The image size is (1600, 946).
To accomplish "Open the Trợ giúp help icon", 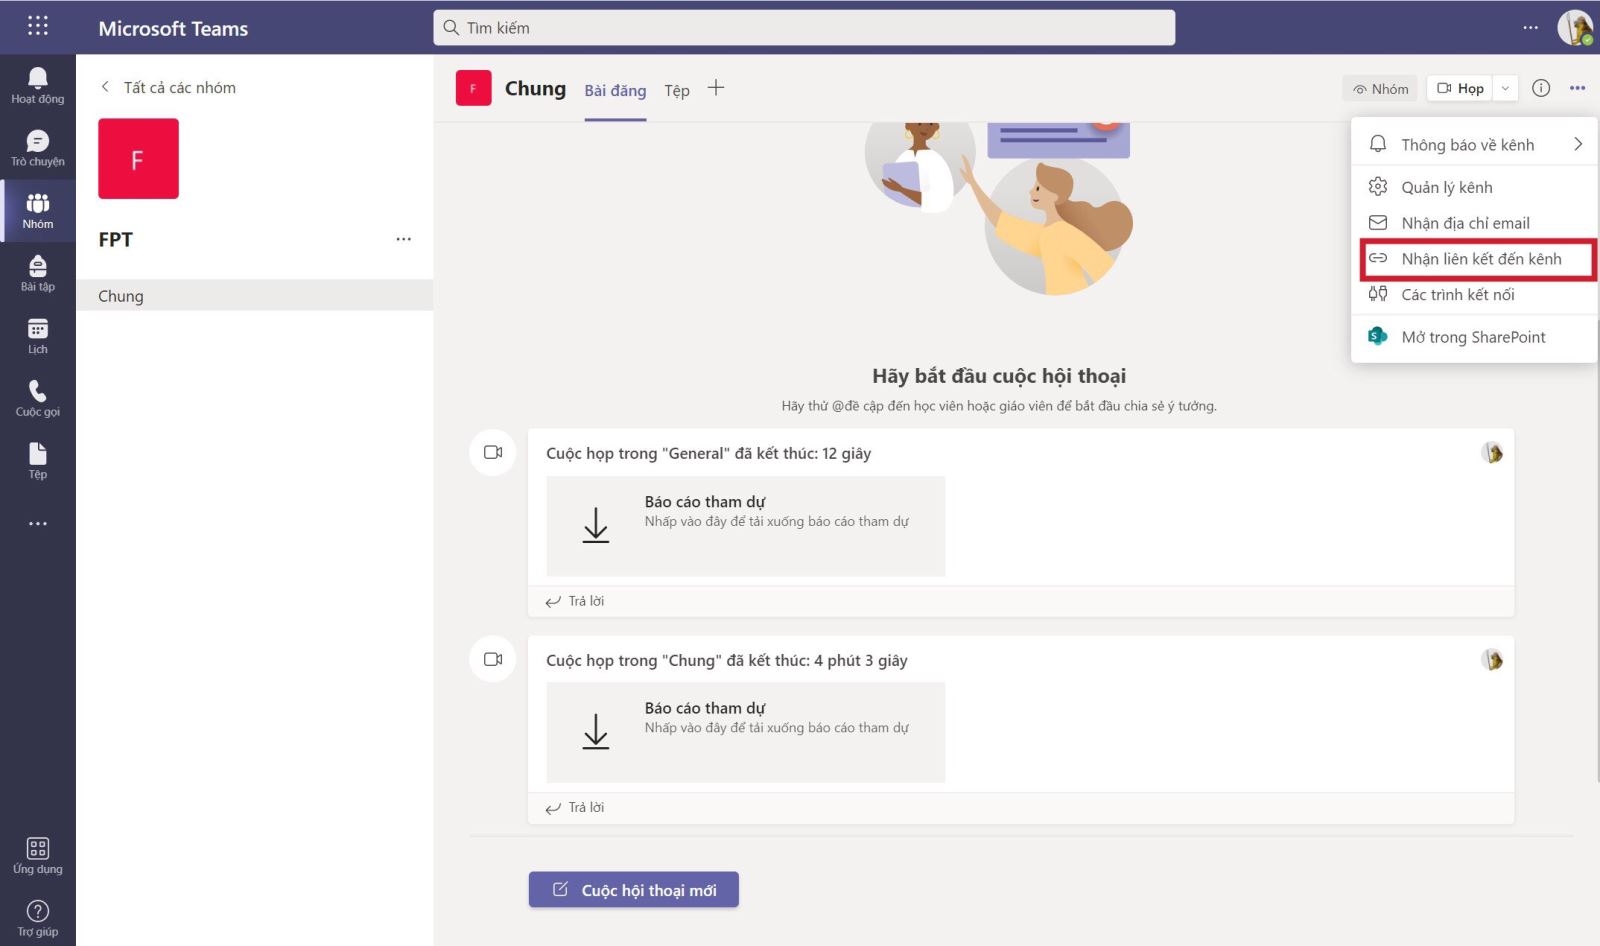I will (37, 912).
